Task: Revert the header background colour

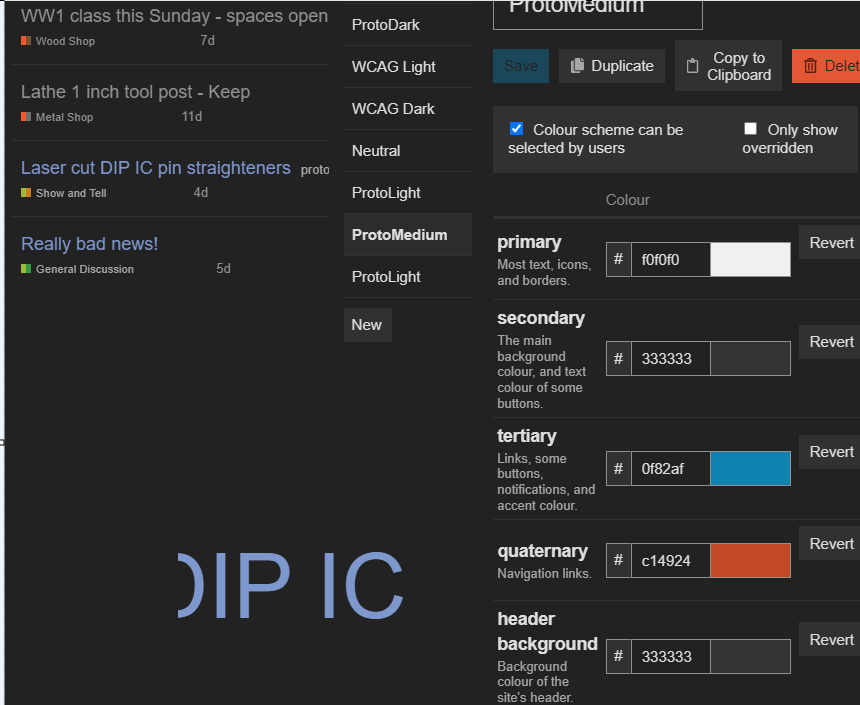Action: pyautogui.click(x=830, y=640)
